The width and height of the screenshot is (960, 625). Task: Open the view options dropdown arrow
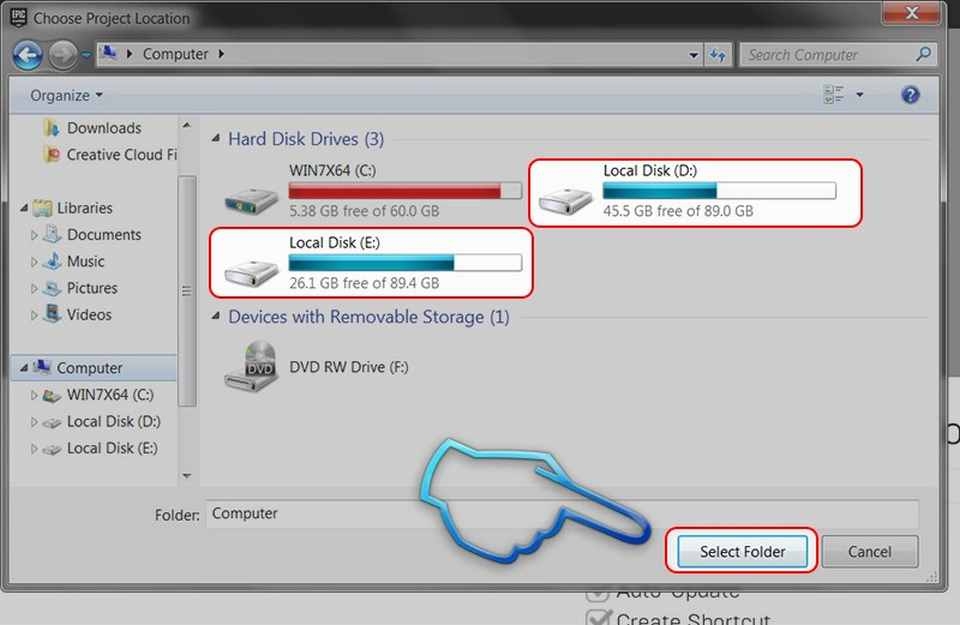tap(860, 95)
